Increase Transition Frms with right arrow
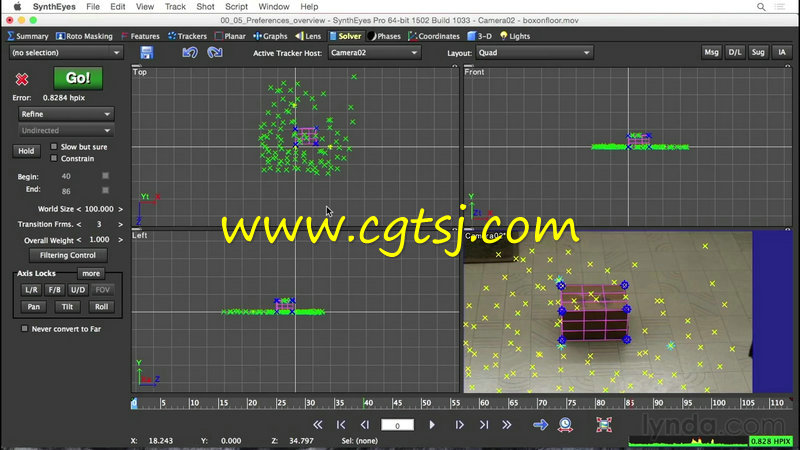This screenshot has width=800, height=450. tap(120, 224)
